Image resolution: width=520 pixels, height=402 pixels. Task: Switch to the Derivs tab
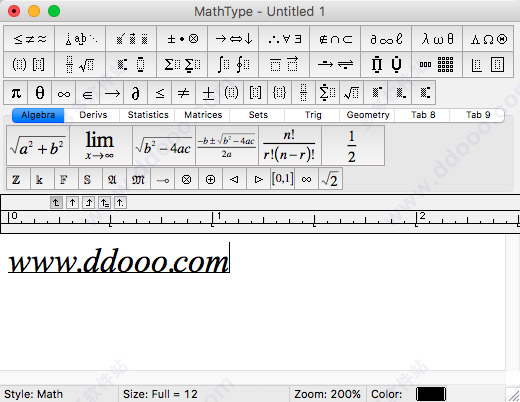[x=93, y=115]
